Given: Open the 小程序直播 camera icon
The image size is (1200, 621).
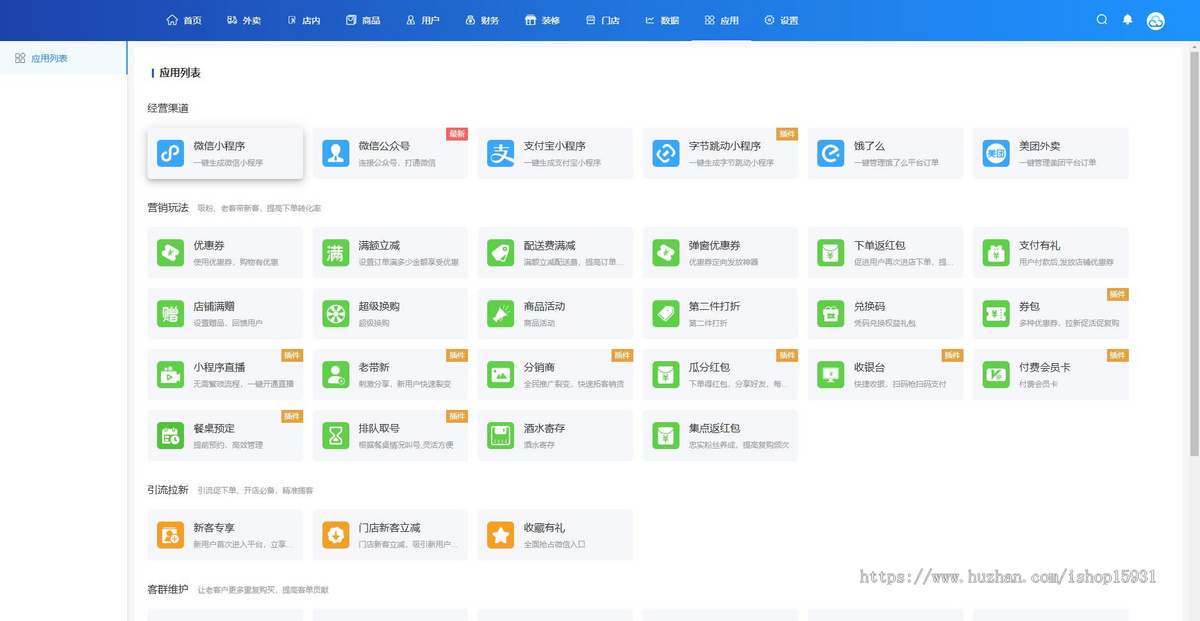Looking at the screenshot, I should pos(170,375).
